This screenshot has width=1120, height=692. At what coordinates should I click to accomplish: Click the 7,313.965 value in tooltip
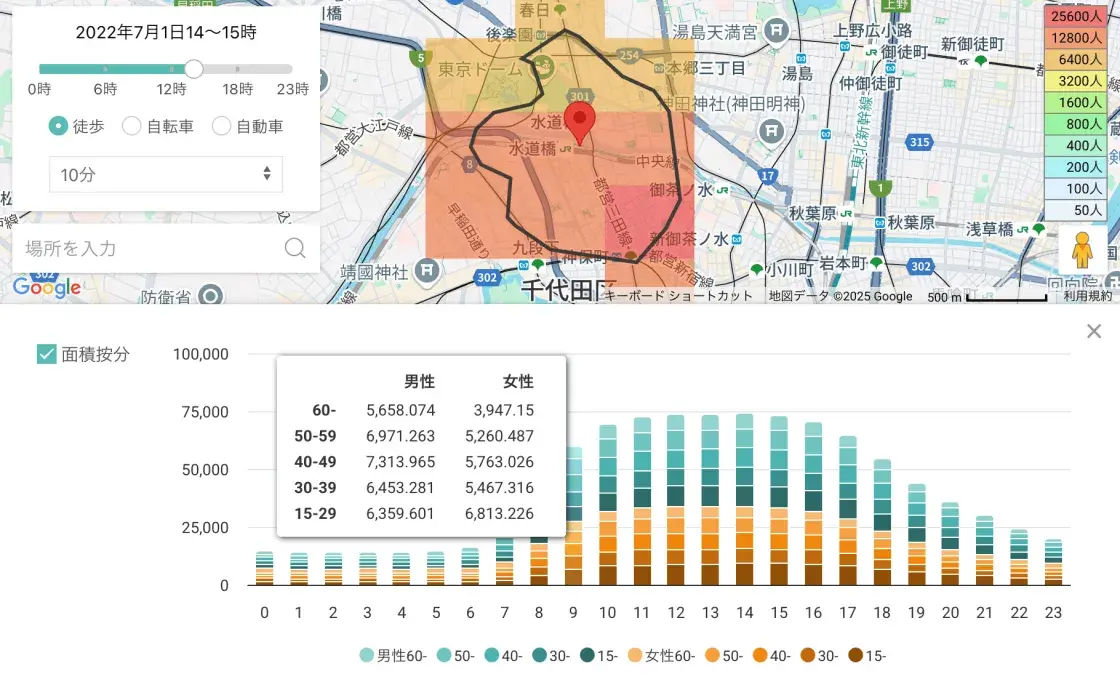[400, 462]
